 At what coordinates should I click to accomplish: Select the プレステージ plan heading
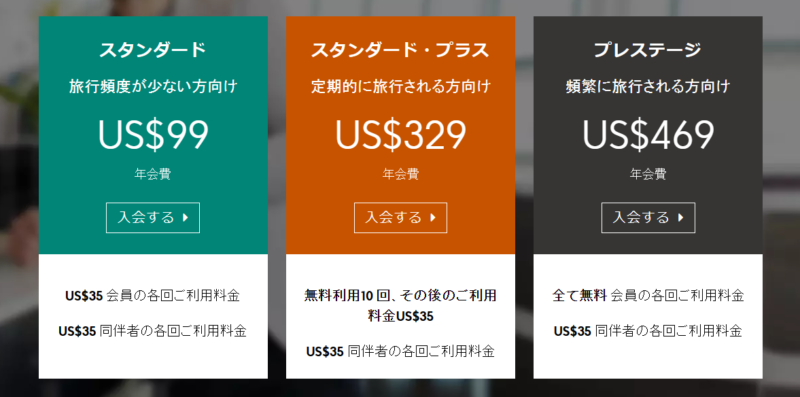click(648, 50)
